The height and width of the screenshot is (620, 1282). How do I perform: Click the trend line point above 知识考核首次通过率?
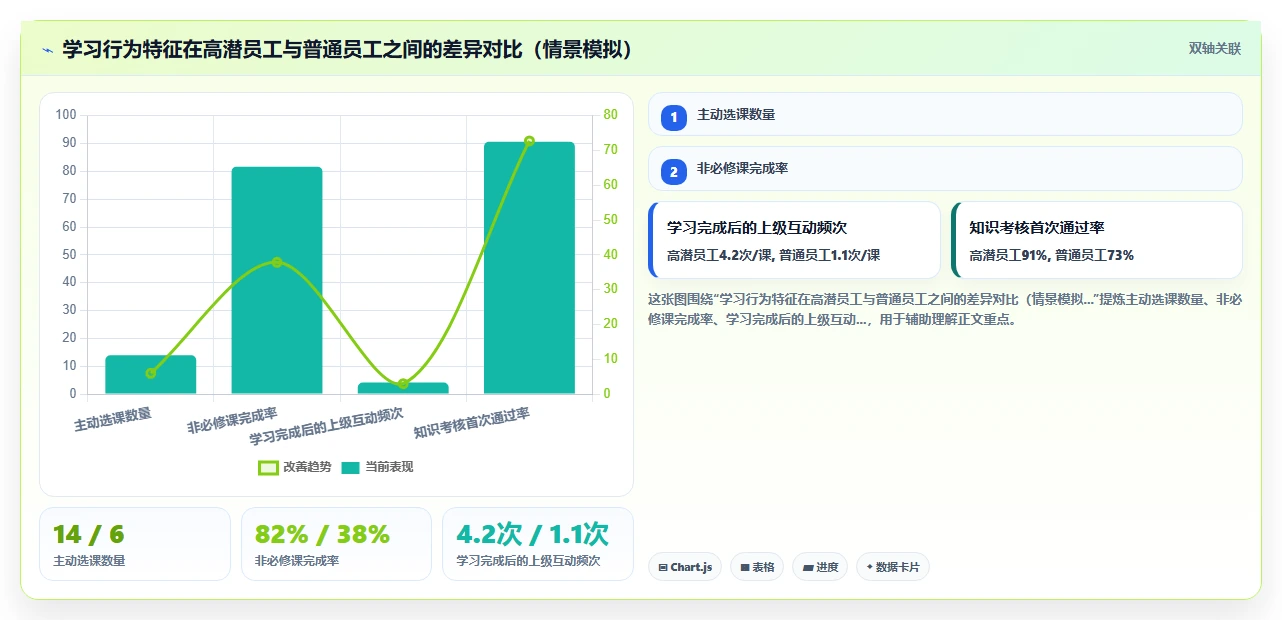pyautogui.click(x=529, y=141)
